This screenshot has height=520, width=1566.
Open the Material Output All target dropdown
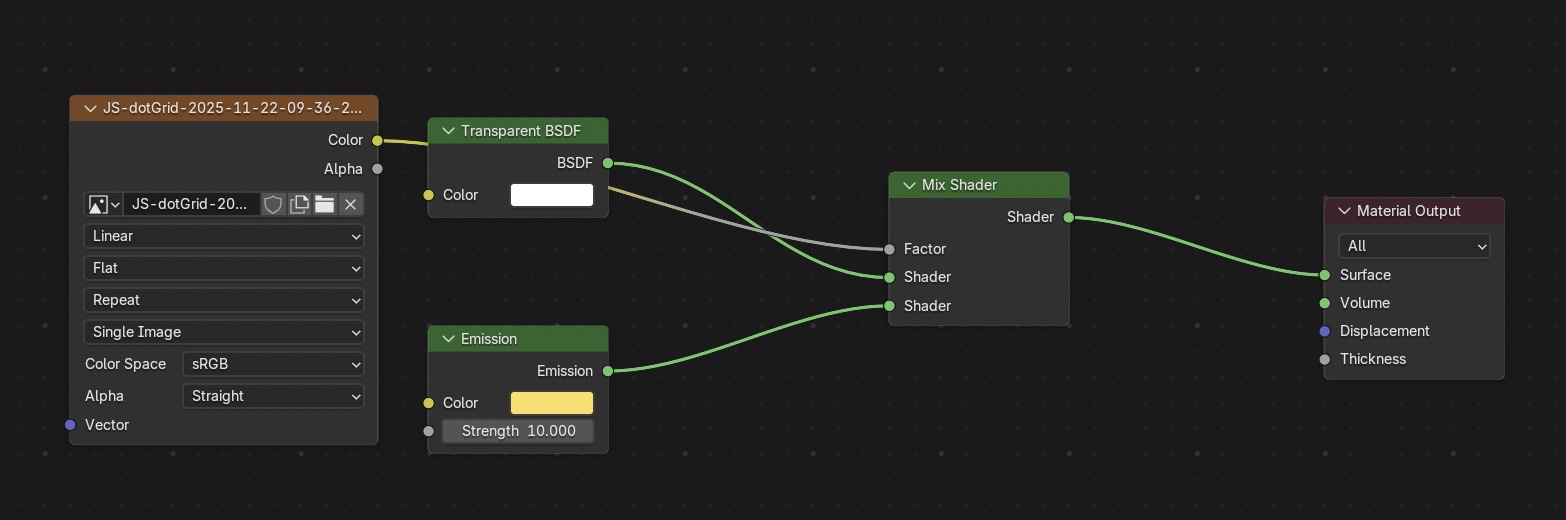(1413, 246)
